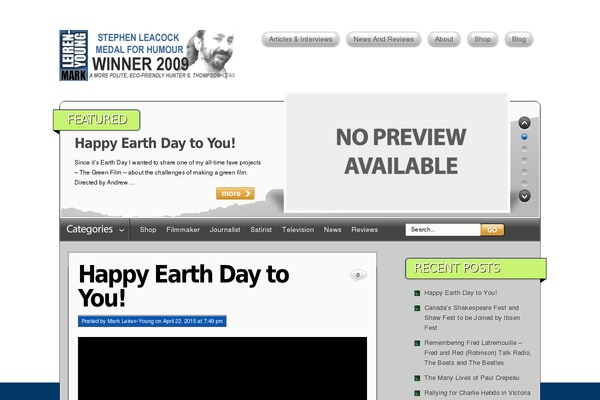Select the Filmmaker category
600x400 pixels.
click(x=183, y=230)
